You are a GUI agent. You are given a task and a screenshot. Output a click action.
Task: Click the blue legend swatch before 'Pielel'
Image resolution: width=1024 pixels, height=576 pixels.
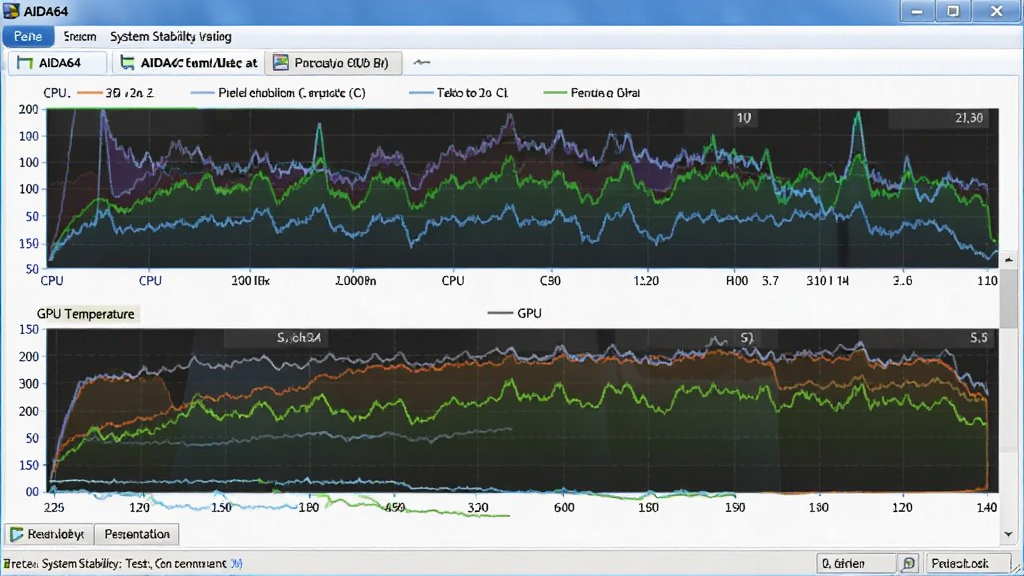click(x=202, y=93)
